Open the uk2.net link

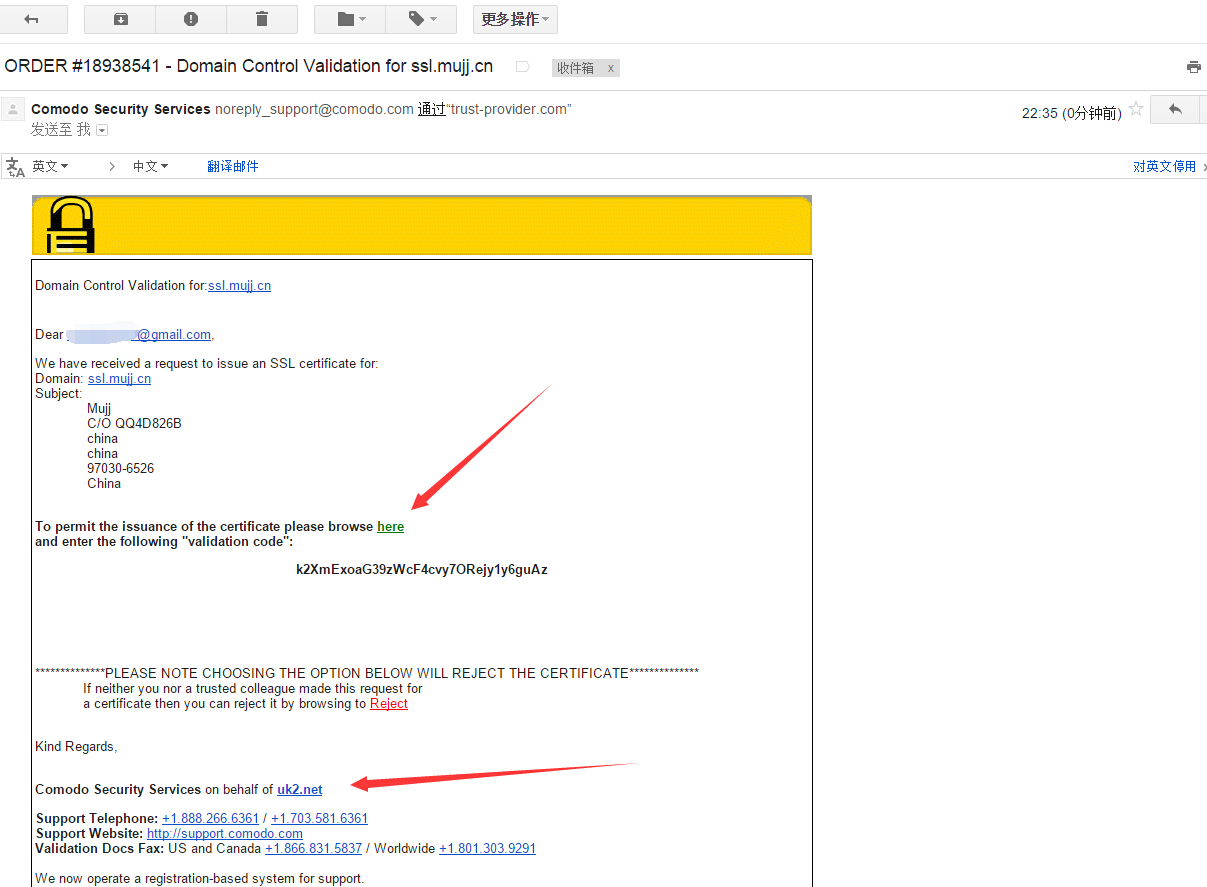point(300,789)
